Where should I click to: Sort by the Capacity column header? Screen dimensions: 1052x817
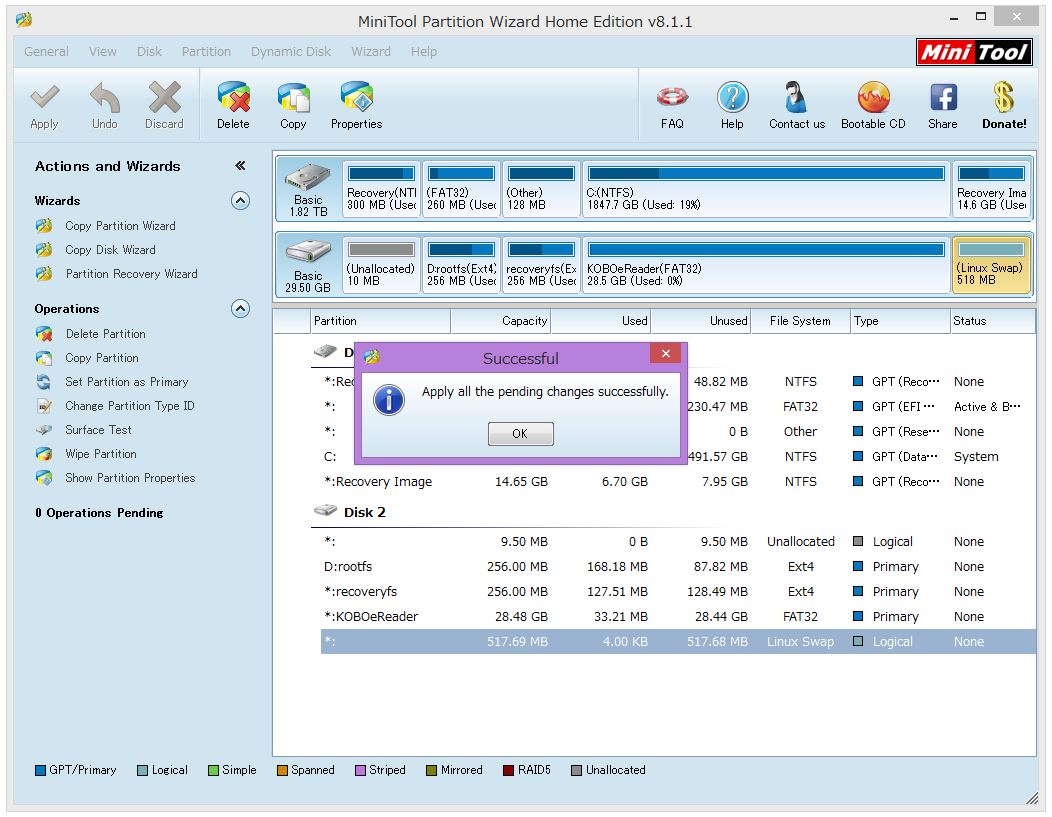[x=501, y=321]
